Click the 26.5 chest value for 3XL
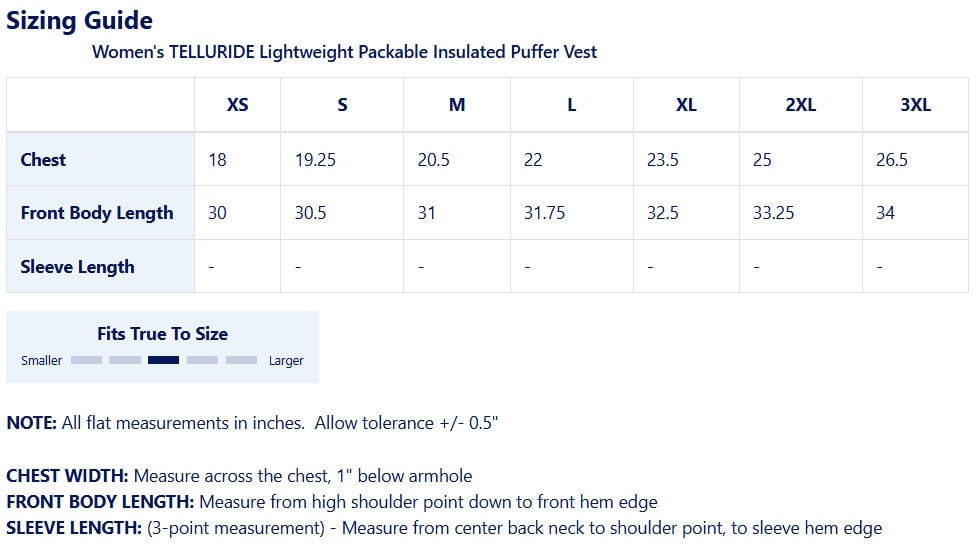This screenshot has height=544, width=973. pyautogui.click(x=891, y=159)
